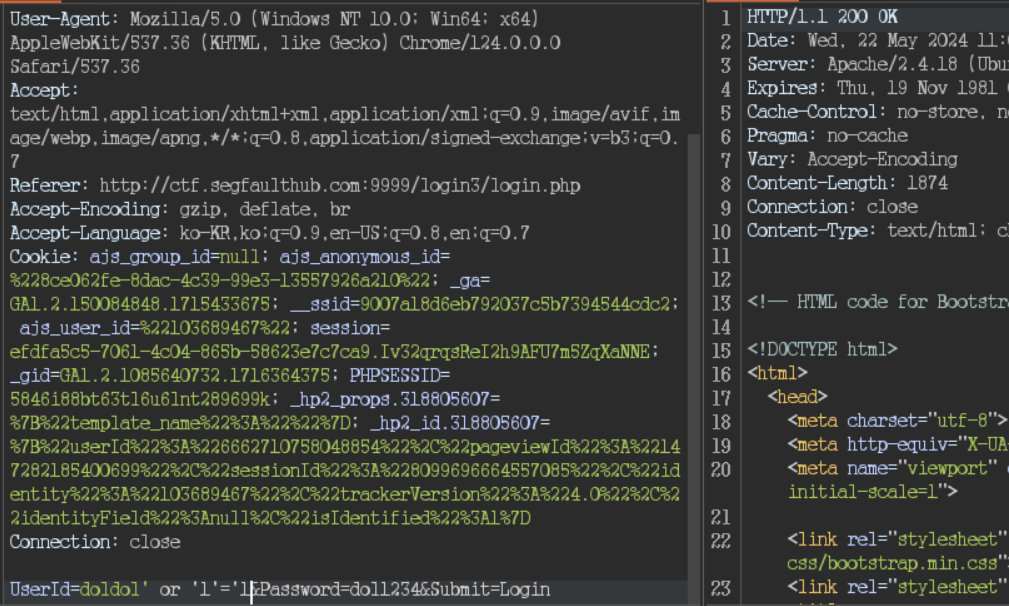This screenshot has width=1009, height=606.
Task: Click the <html> tag on line 16
Action: coord(777,373)
